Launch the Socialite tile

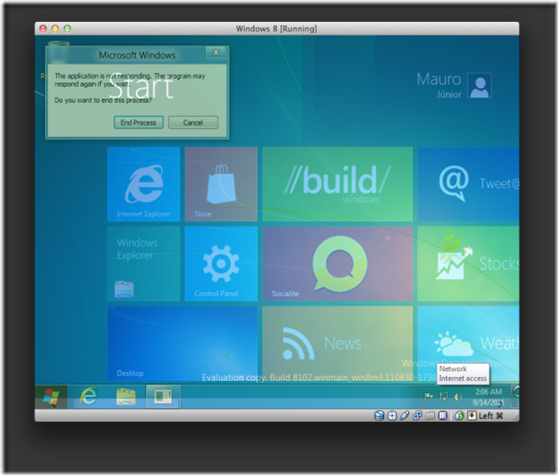pyautogui.click(x=337, y=264)
